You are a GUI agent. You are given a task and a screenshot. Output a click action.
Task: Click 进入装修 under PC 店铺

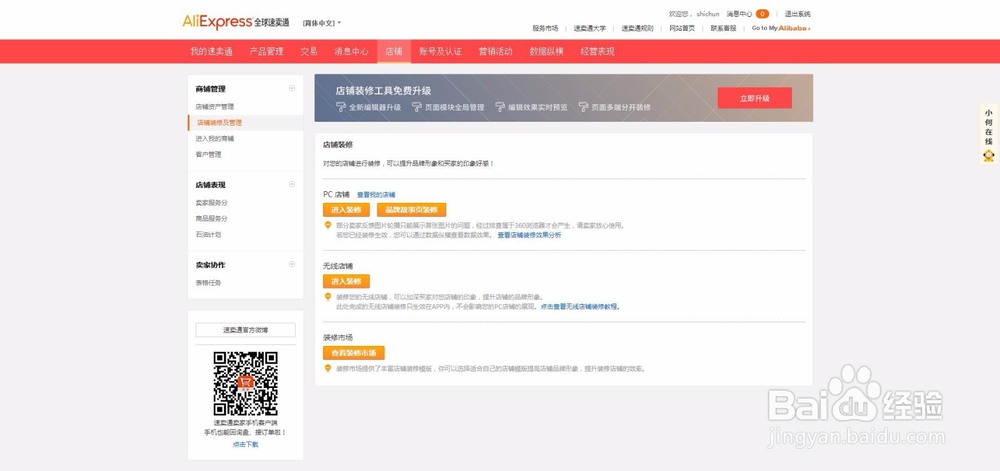(346, 210)
